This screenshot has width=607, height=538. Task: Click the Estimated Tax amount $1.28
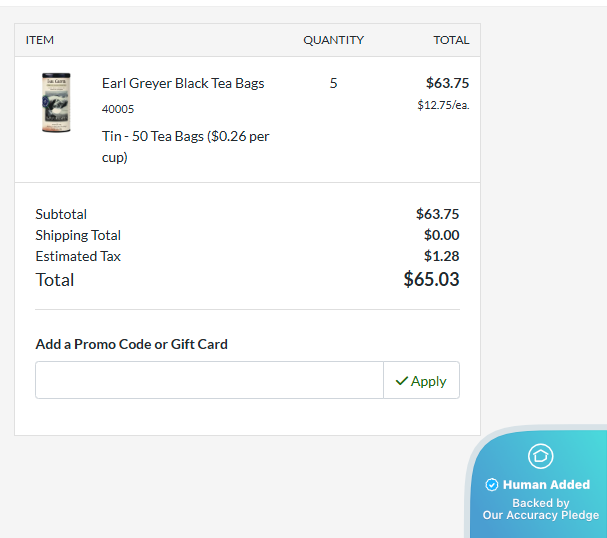[441, 256]
